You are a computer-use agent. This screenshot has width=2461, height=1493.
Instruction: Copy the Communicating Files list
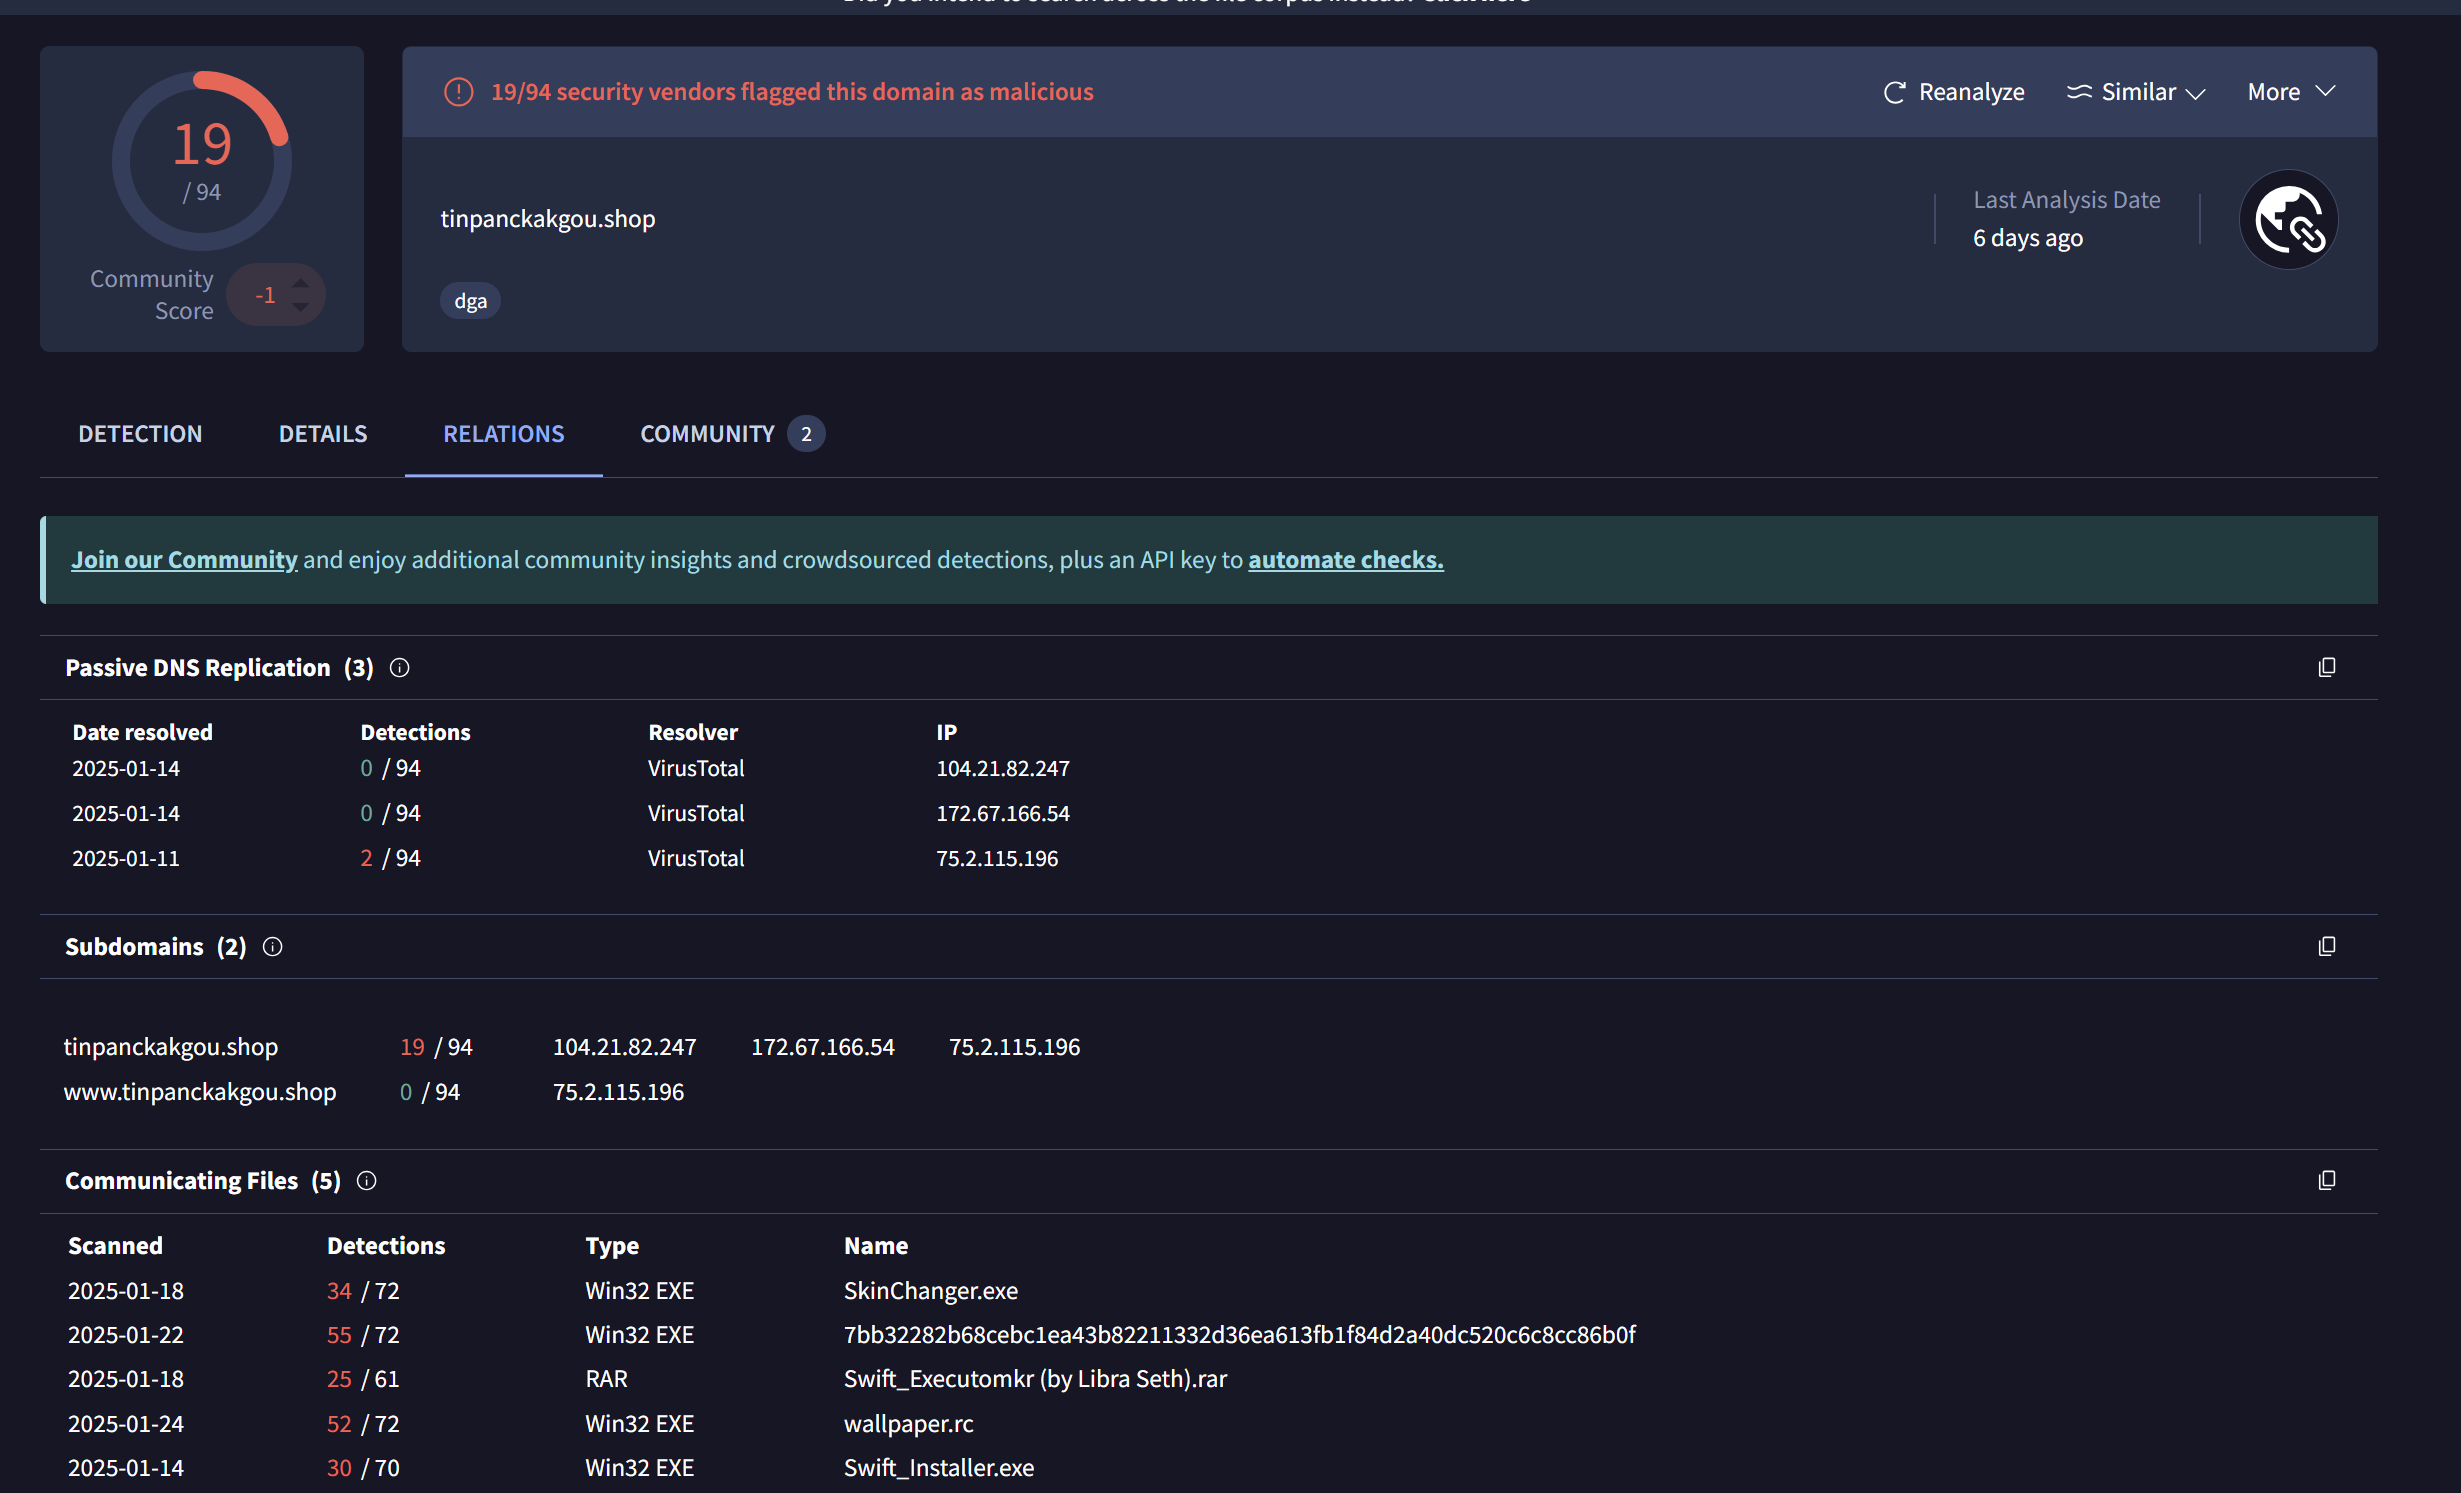coord(2326,1180)
